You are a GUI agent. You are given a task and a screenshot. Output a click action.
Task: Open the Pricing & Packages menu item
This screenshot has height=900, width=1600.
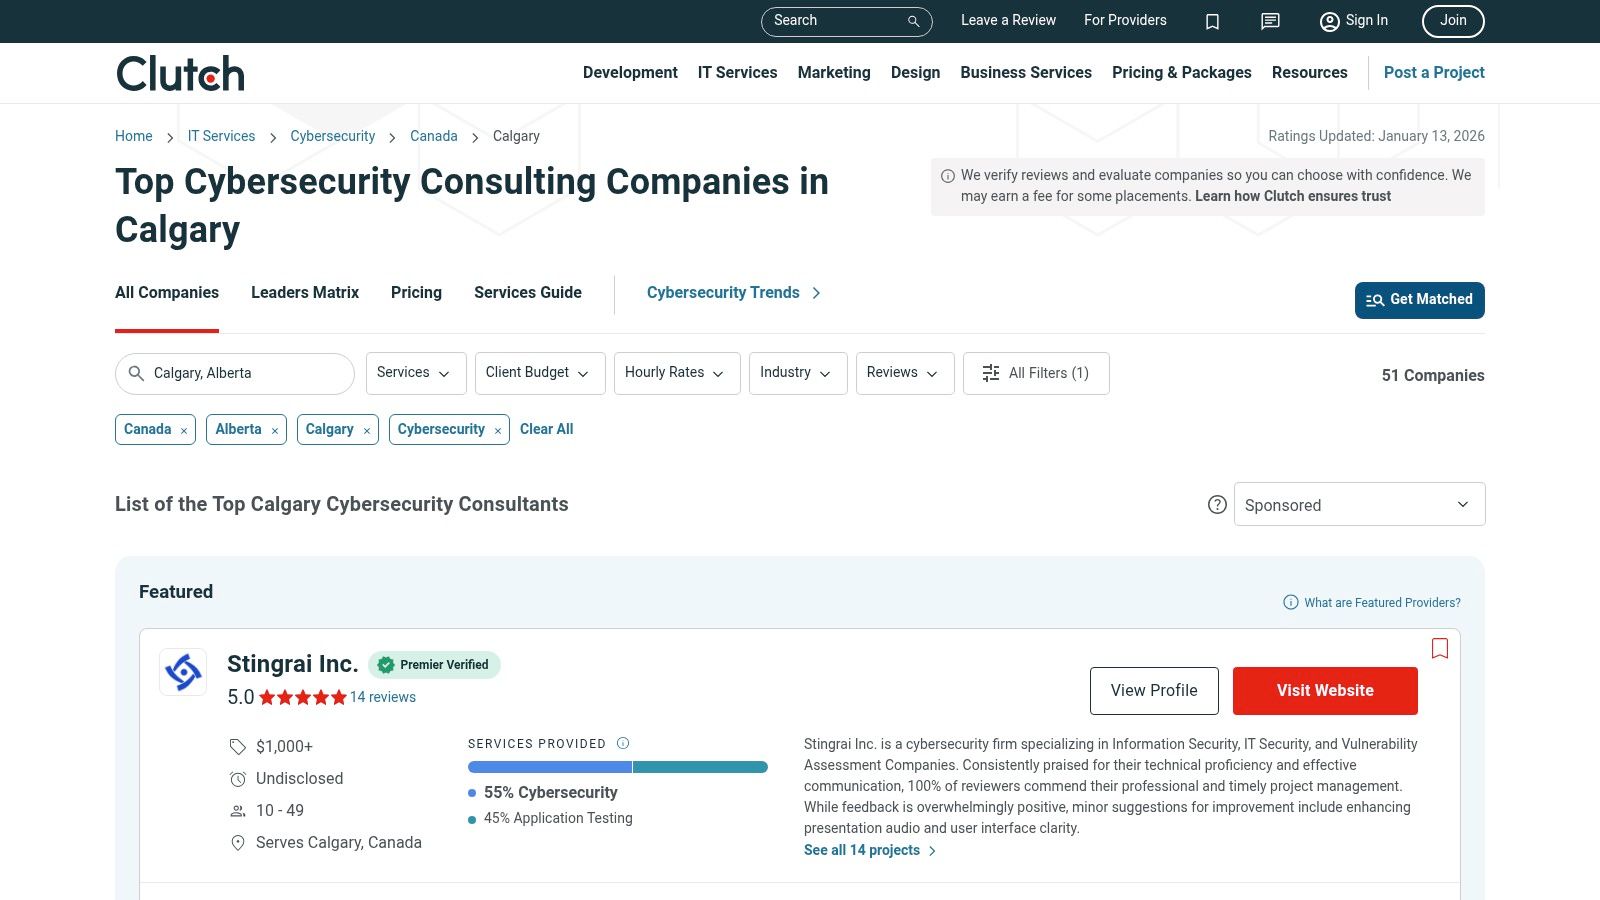tap(1181, 72)
